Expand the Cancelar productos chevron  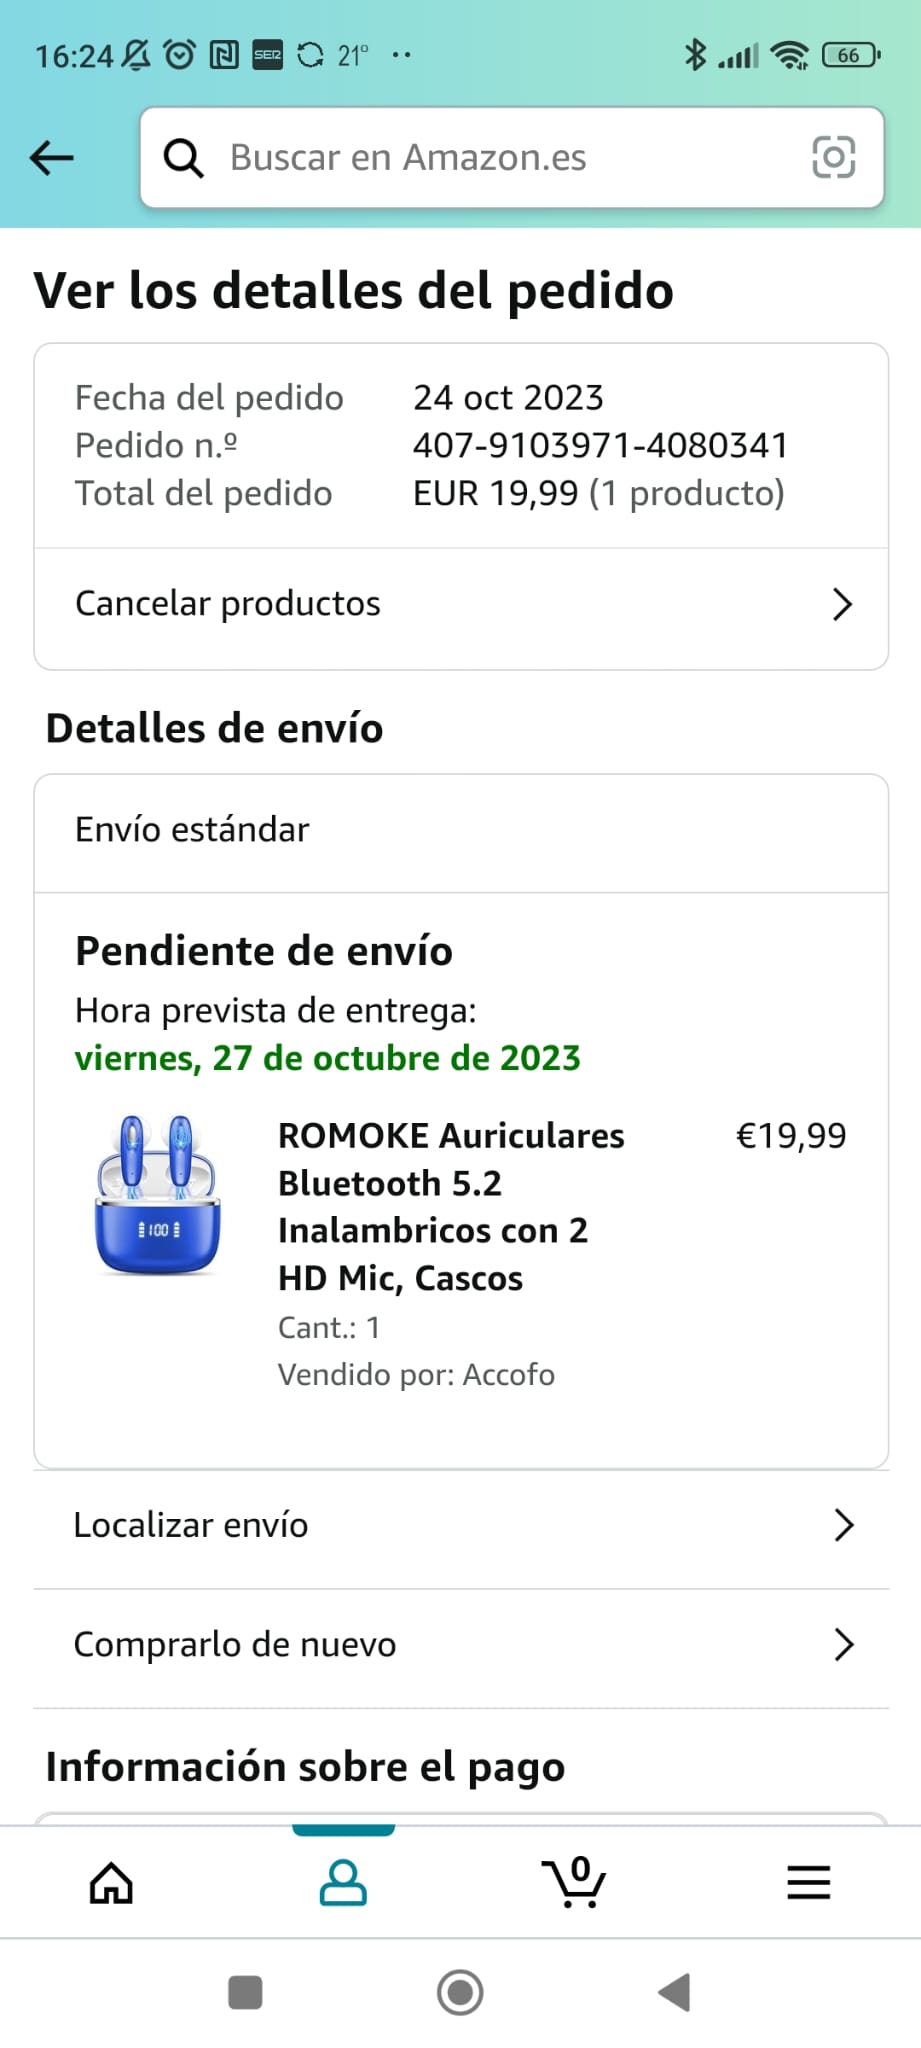click(842, 604)
